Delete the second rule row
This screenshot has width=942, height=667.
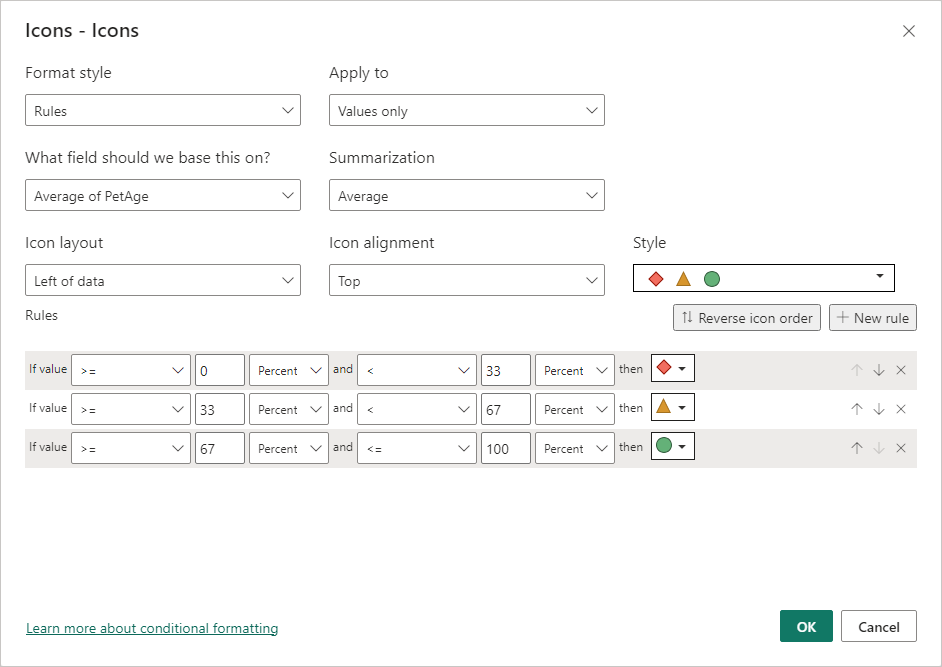(900, 409)
